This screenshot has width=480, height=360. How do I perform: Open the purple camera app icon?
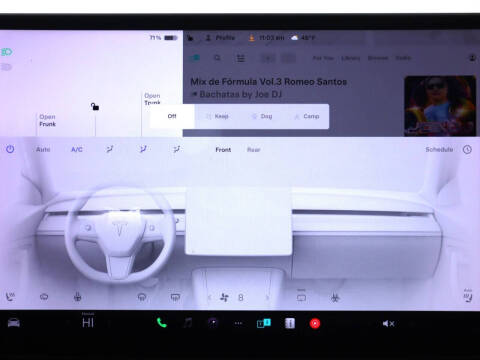click(x=213, y=323)
